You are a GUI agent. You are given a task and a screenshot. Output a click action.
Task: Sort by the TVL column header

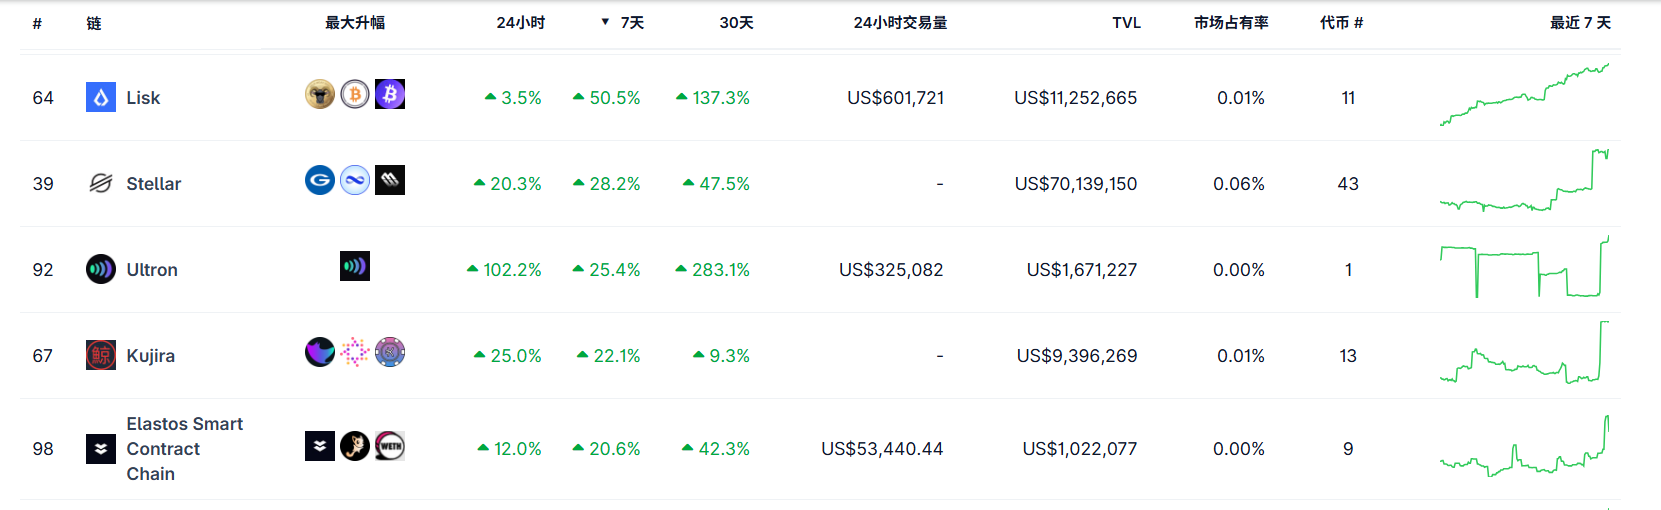pyautogui.click(x=1126, y=22)
